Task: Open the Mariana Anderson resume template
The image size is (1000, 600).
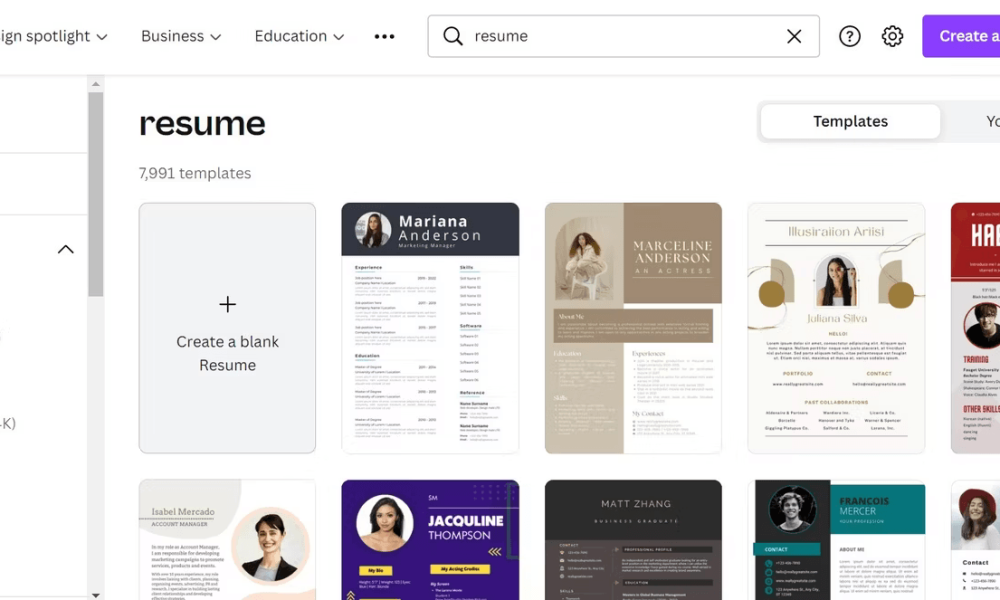Action: pos(430,328)
